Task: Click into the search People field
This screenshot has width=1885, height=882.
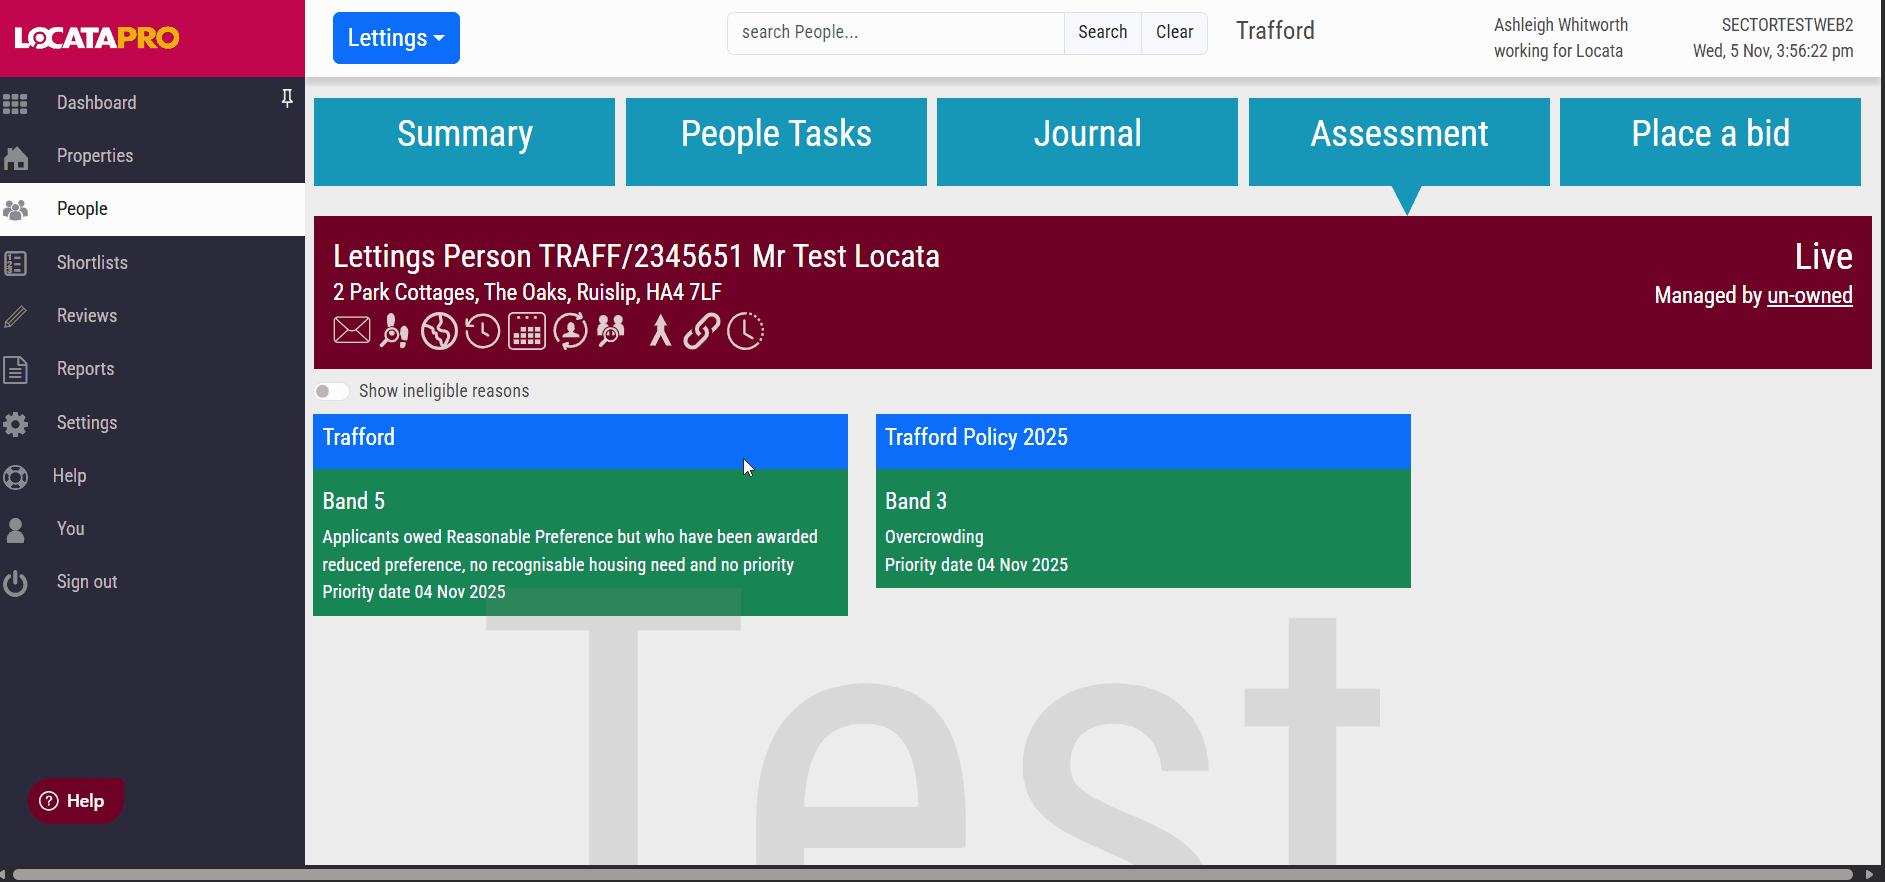Action: [x=896, y=33]
